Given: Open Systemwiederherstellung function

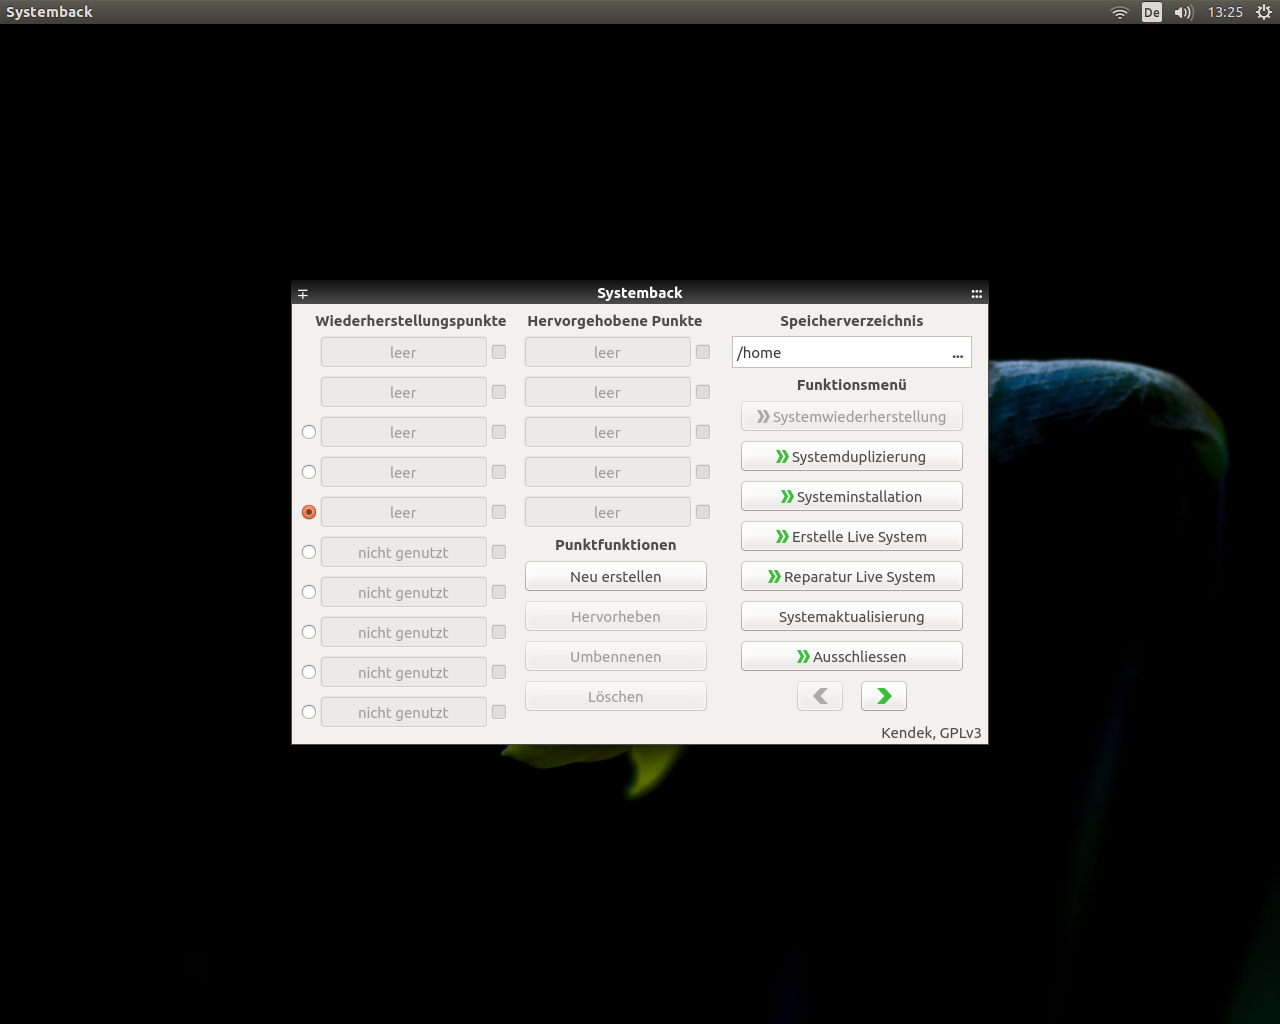Looking at the screenshot, I should [x=852, y=416].
